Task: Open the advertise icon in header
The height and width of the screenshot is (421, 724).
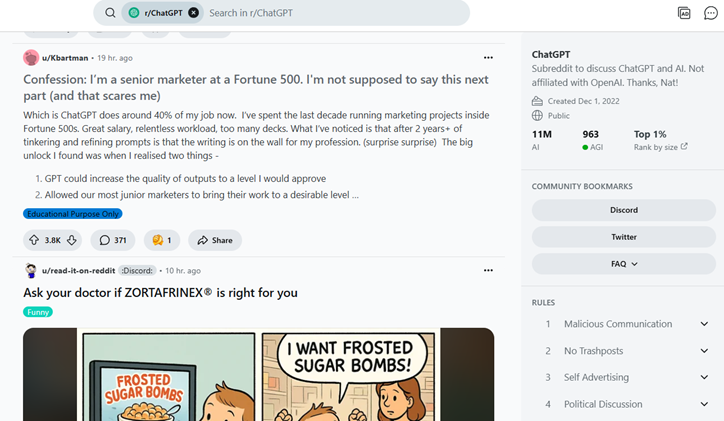Action: [684, 13]
